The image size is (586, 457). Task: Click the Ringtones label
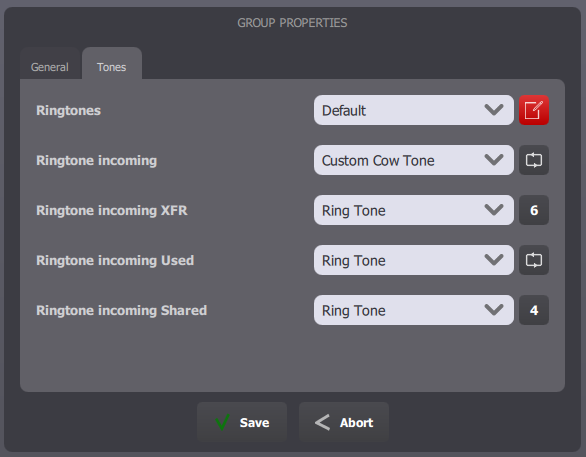point(68,111)
